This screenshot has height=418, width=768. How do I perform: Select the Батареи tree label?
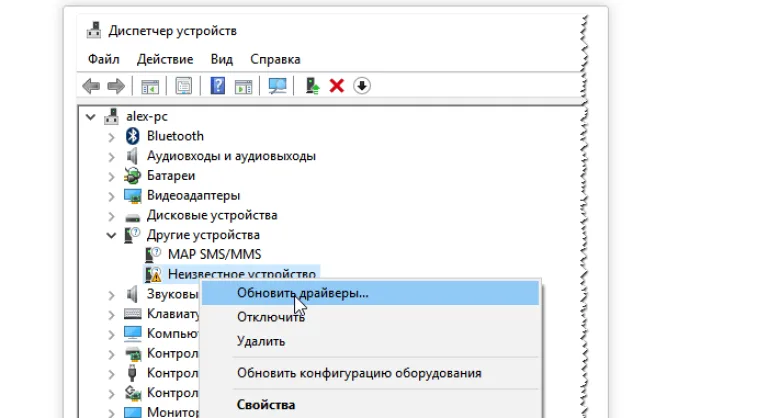[170, 175]
